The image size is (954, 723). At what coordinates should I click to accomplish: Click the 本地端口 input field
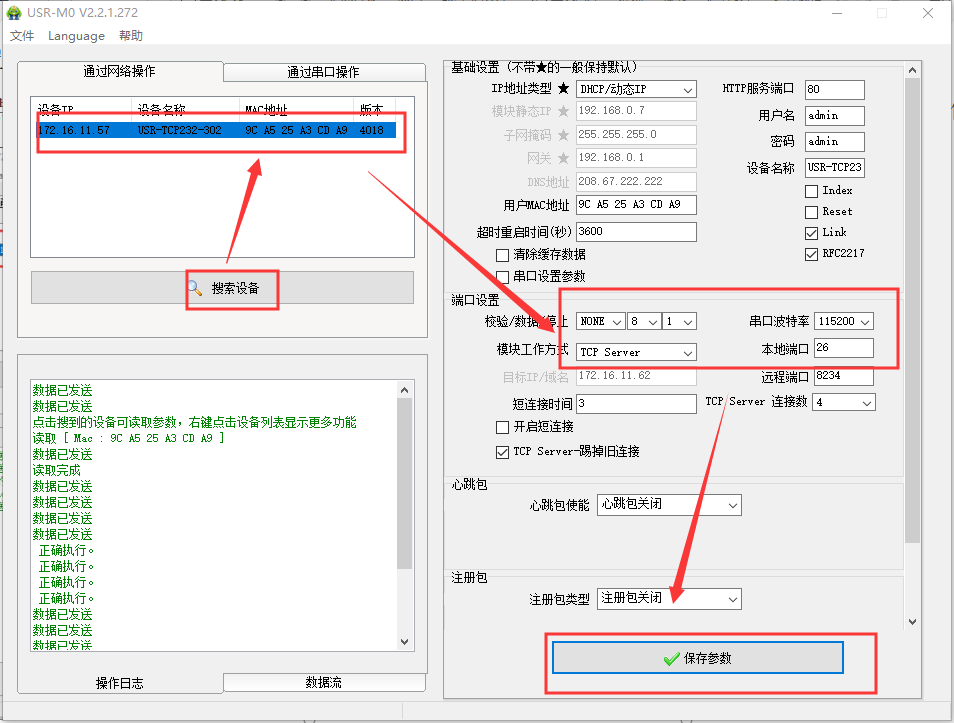coord(843,348)
